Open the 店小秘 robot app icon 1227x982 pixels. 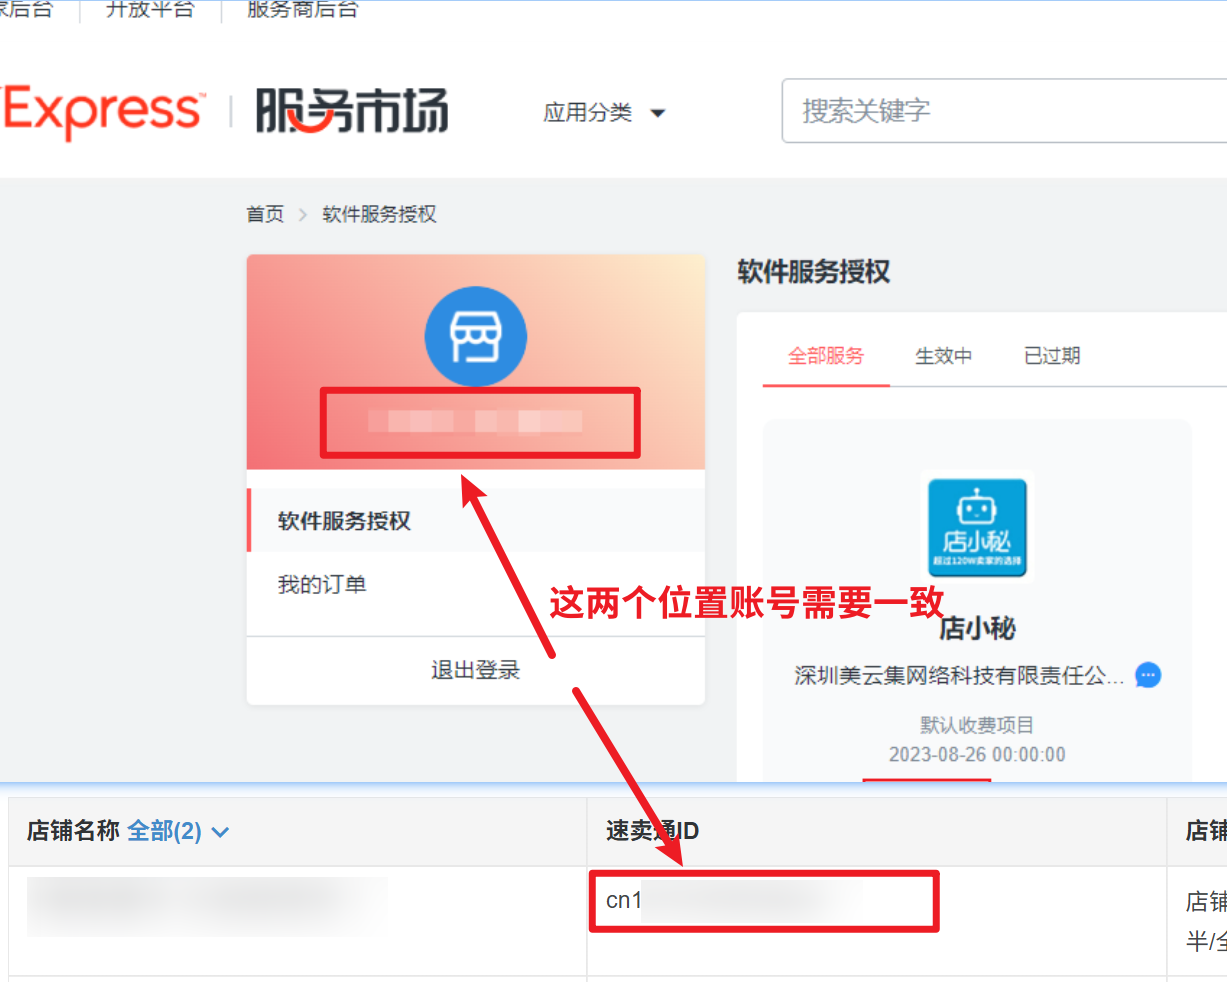[977, 527]
